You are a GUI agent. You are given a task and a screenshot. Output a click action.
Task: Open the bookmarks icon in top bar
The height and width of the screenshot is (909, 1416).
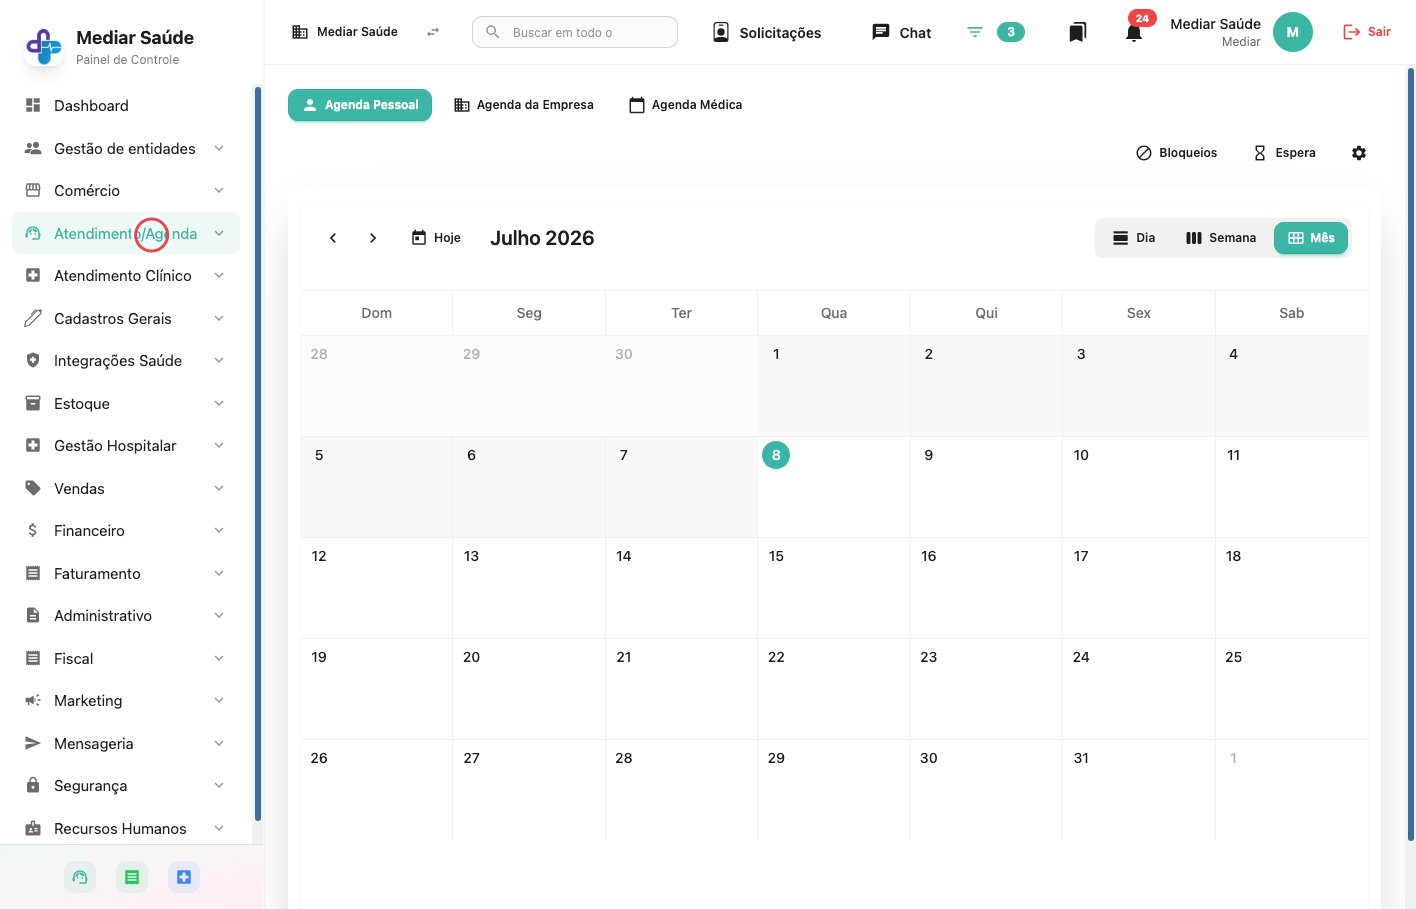click(x=1077, y=32)
